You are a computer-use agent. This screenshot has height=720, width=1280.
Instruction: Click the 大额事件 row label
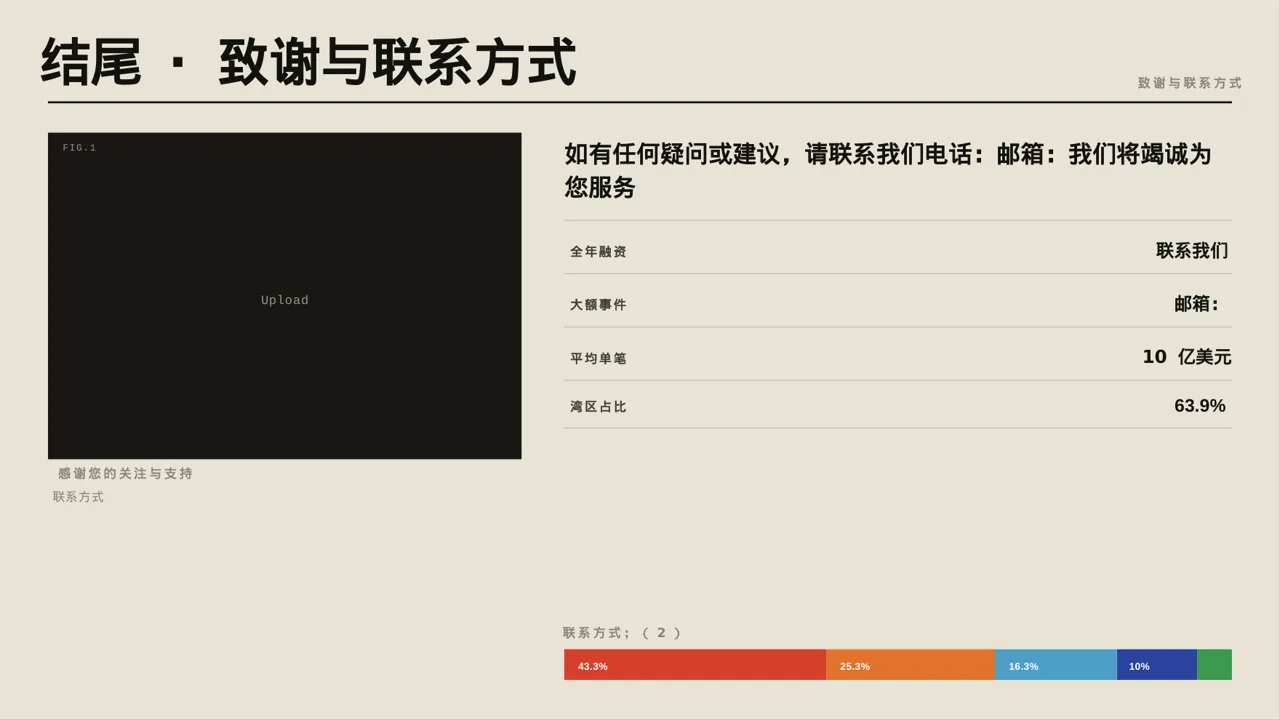(598, 305)
